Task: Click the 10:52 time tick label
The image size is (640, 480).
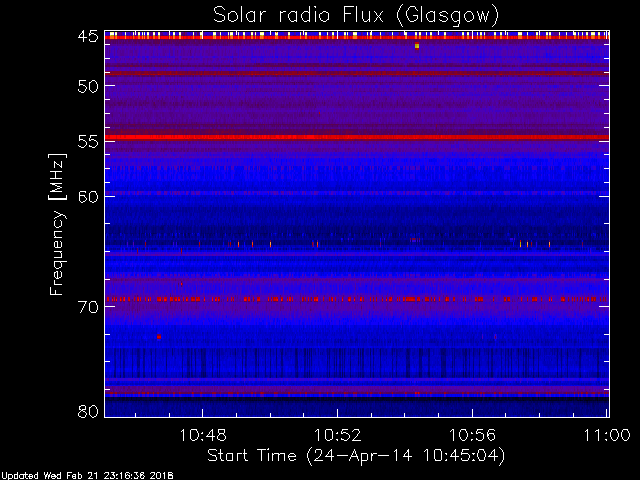Action: tap(338, 435)
